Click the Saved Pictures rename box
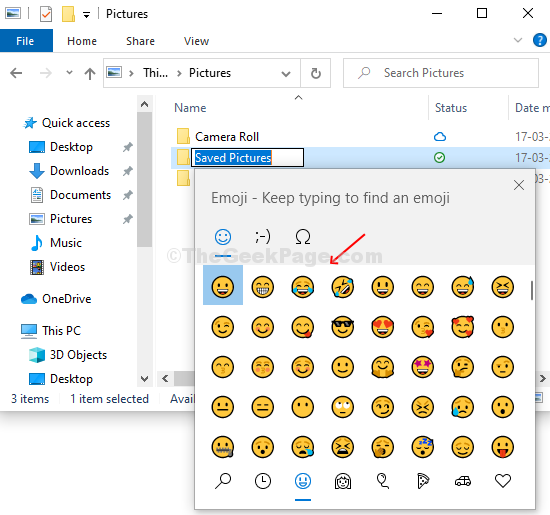 click(x=247, y=158)
